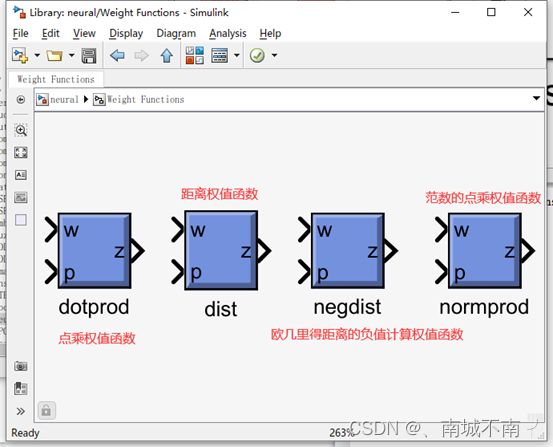
Task: Click the p input port of dist
Action: pos(178,272)
